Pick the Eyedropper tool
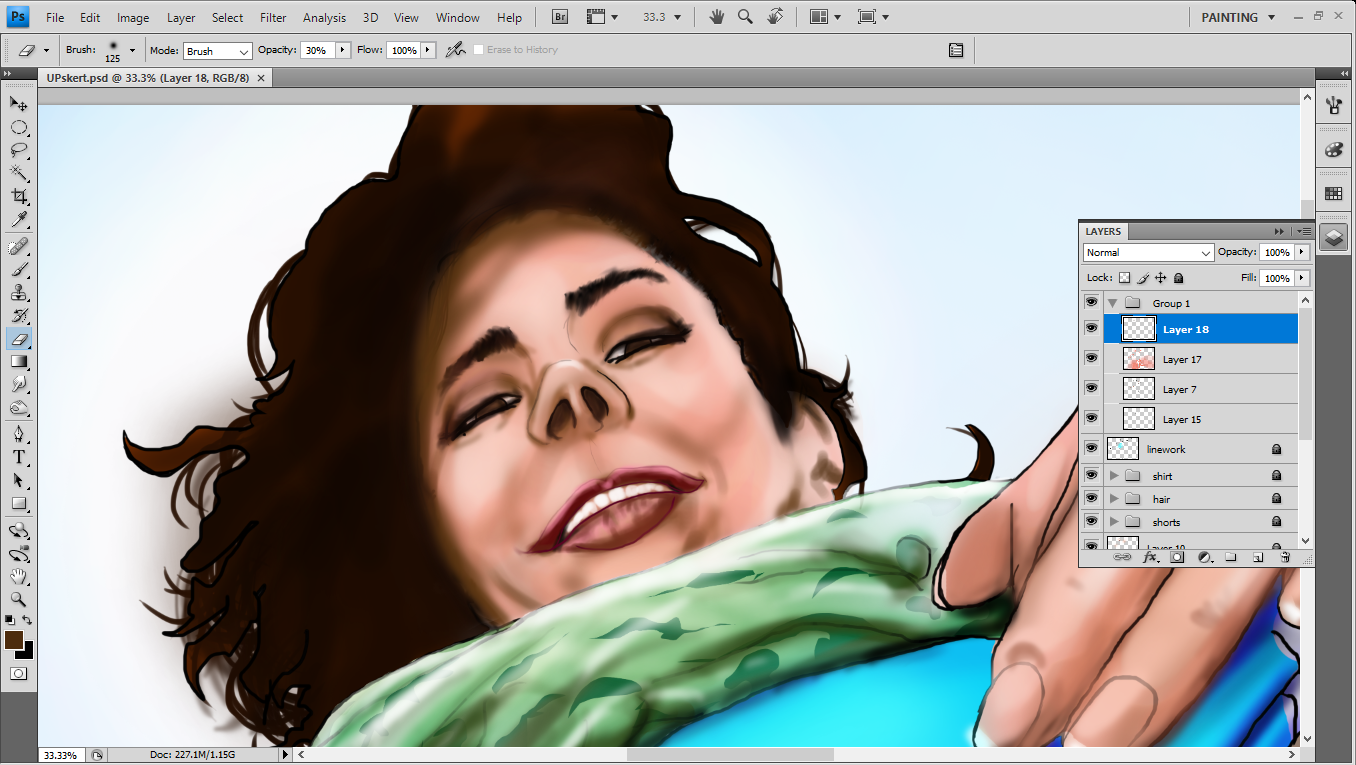The width and height of the screenshot is (1356, 765). (19, 220)
